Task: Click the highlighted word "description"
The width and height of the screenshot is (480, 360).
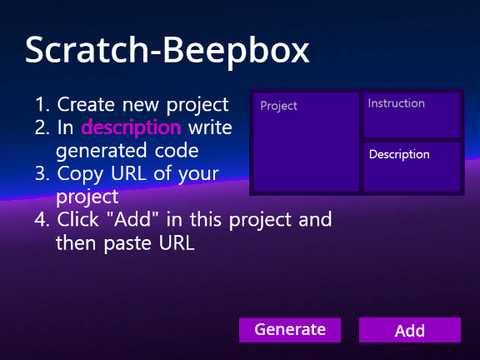Action: tap(131, 128)
